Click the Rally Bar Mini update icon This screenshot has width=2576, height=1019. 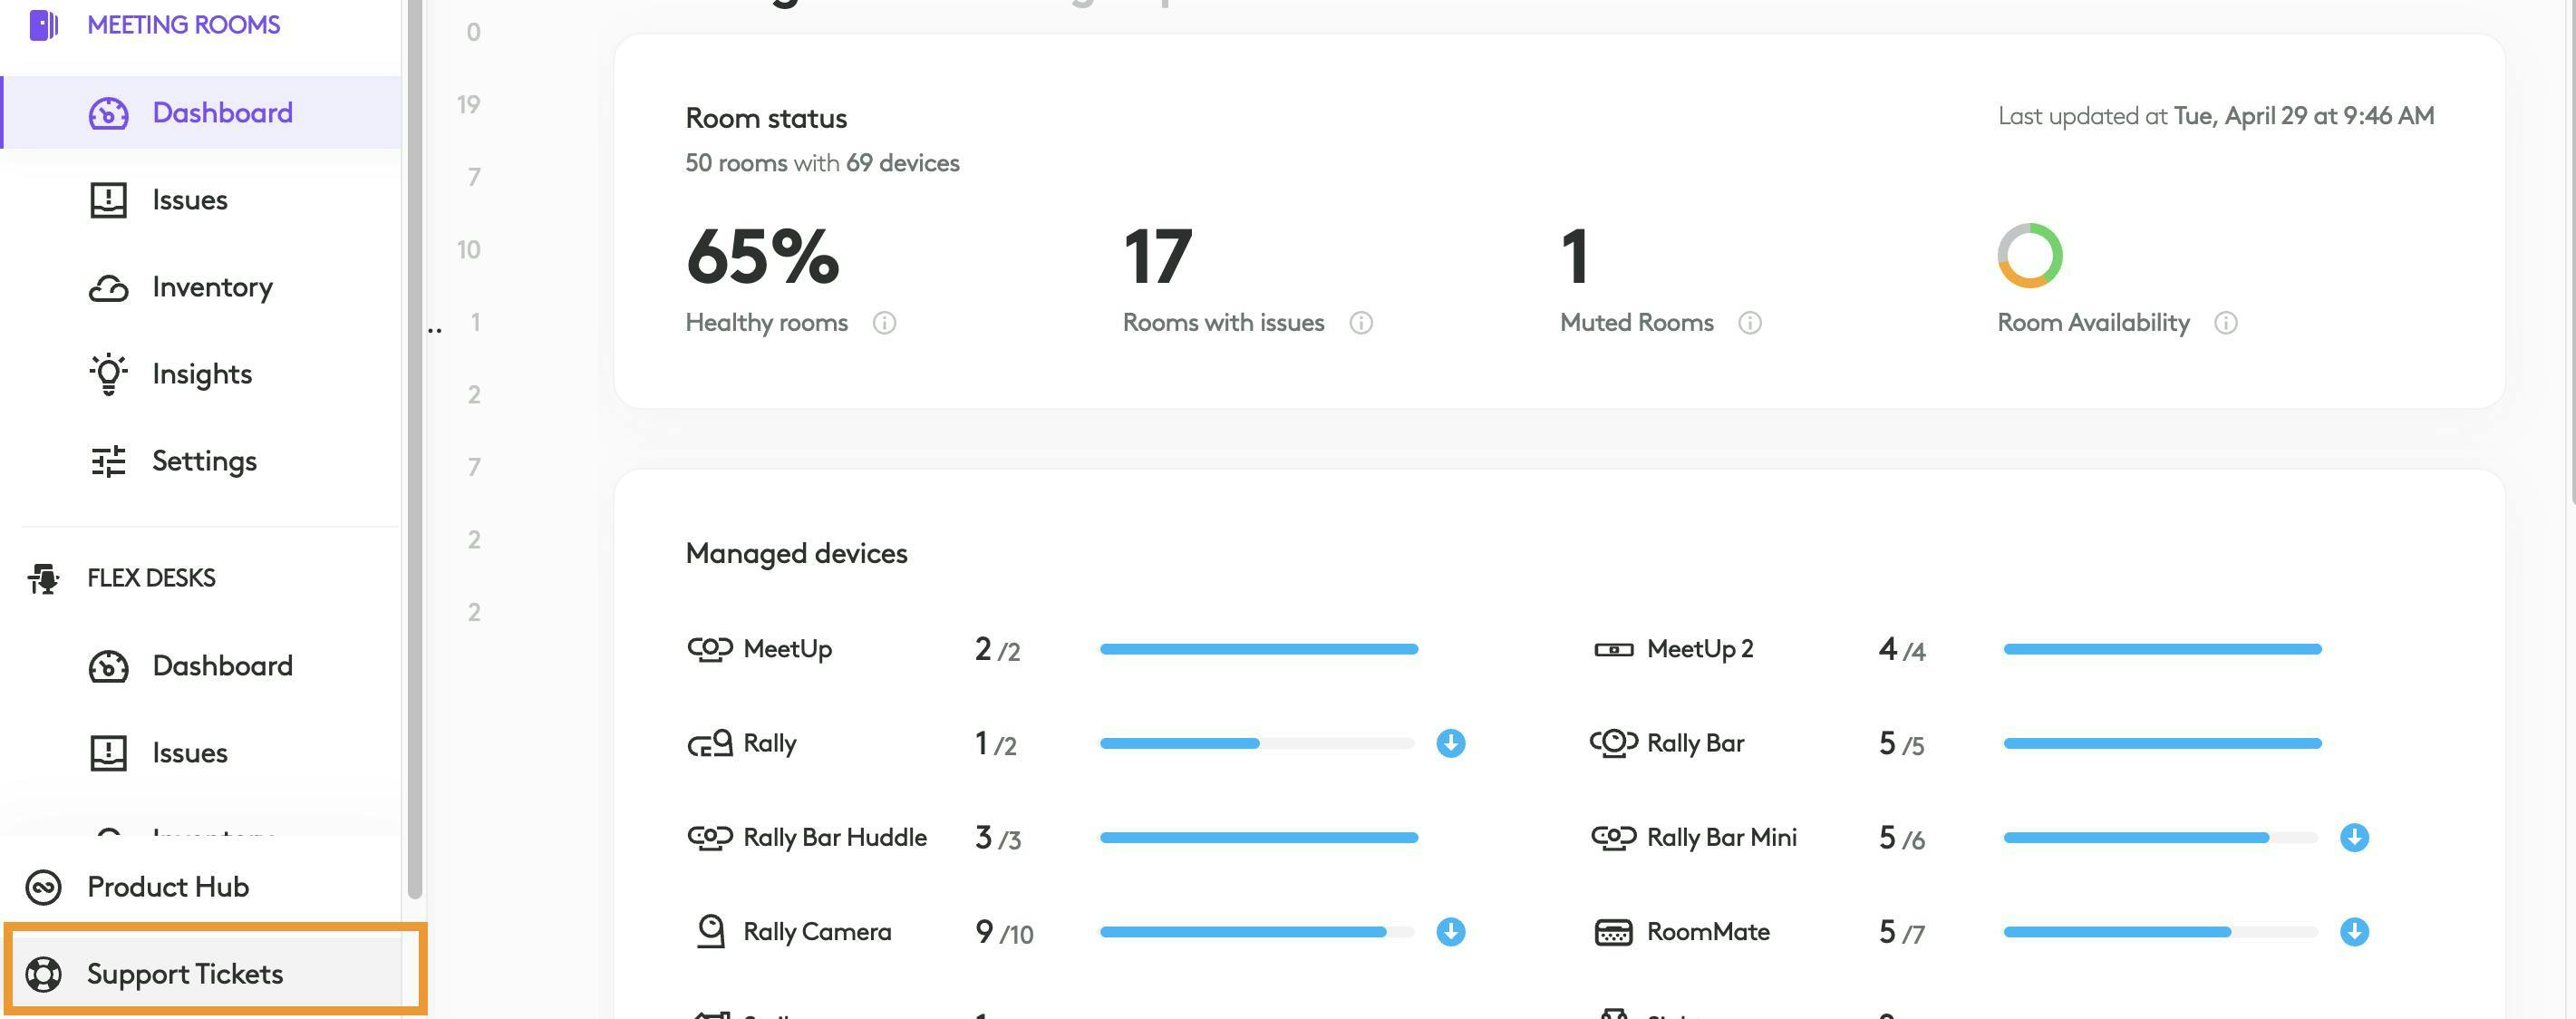[x=2353, y=837]
